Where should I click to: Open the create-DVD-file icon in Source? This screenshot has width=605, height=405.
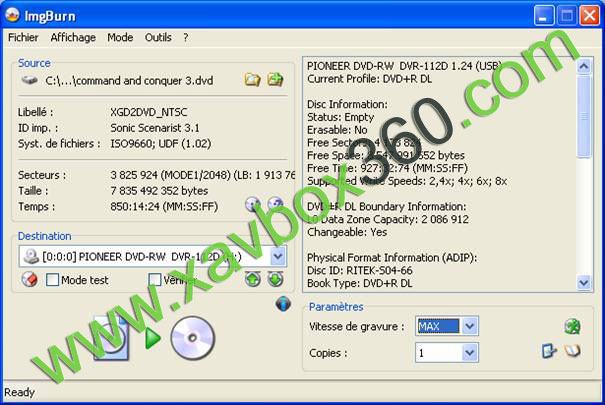275,79
